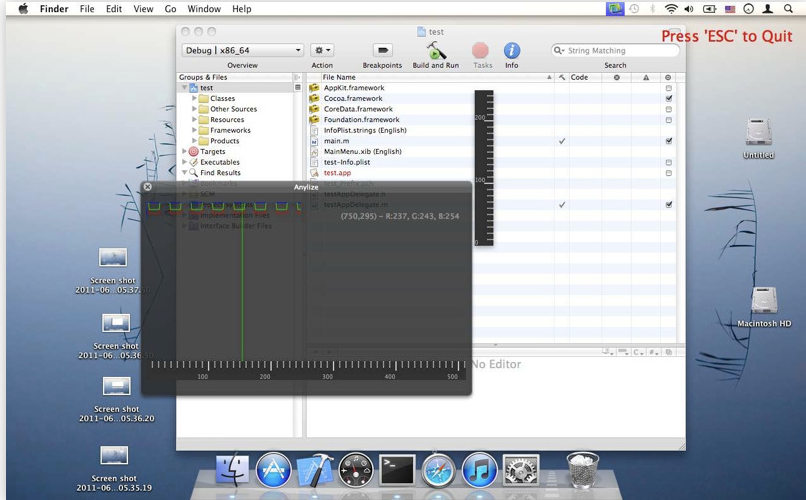This screenshot has width=806, height=500.
Task: Open App Store from the Dock
Action: point(273,470)
